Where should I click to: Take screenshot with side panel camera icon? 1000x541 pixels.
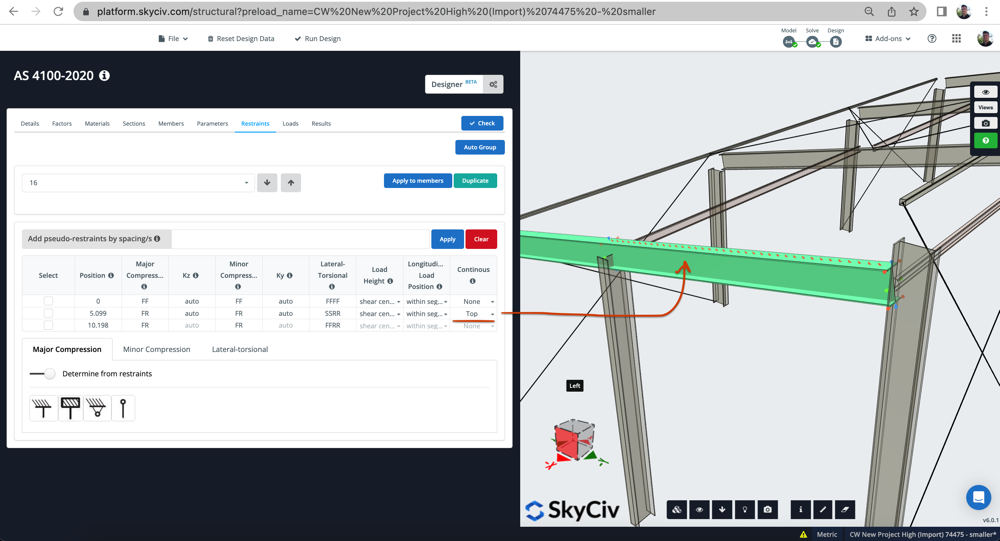pos(985,123)
